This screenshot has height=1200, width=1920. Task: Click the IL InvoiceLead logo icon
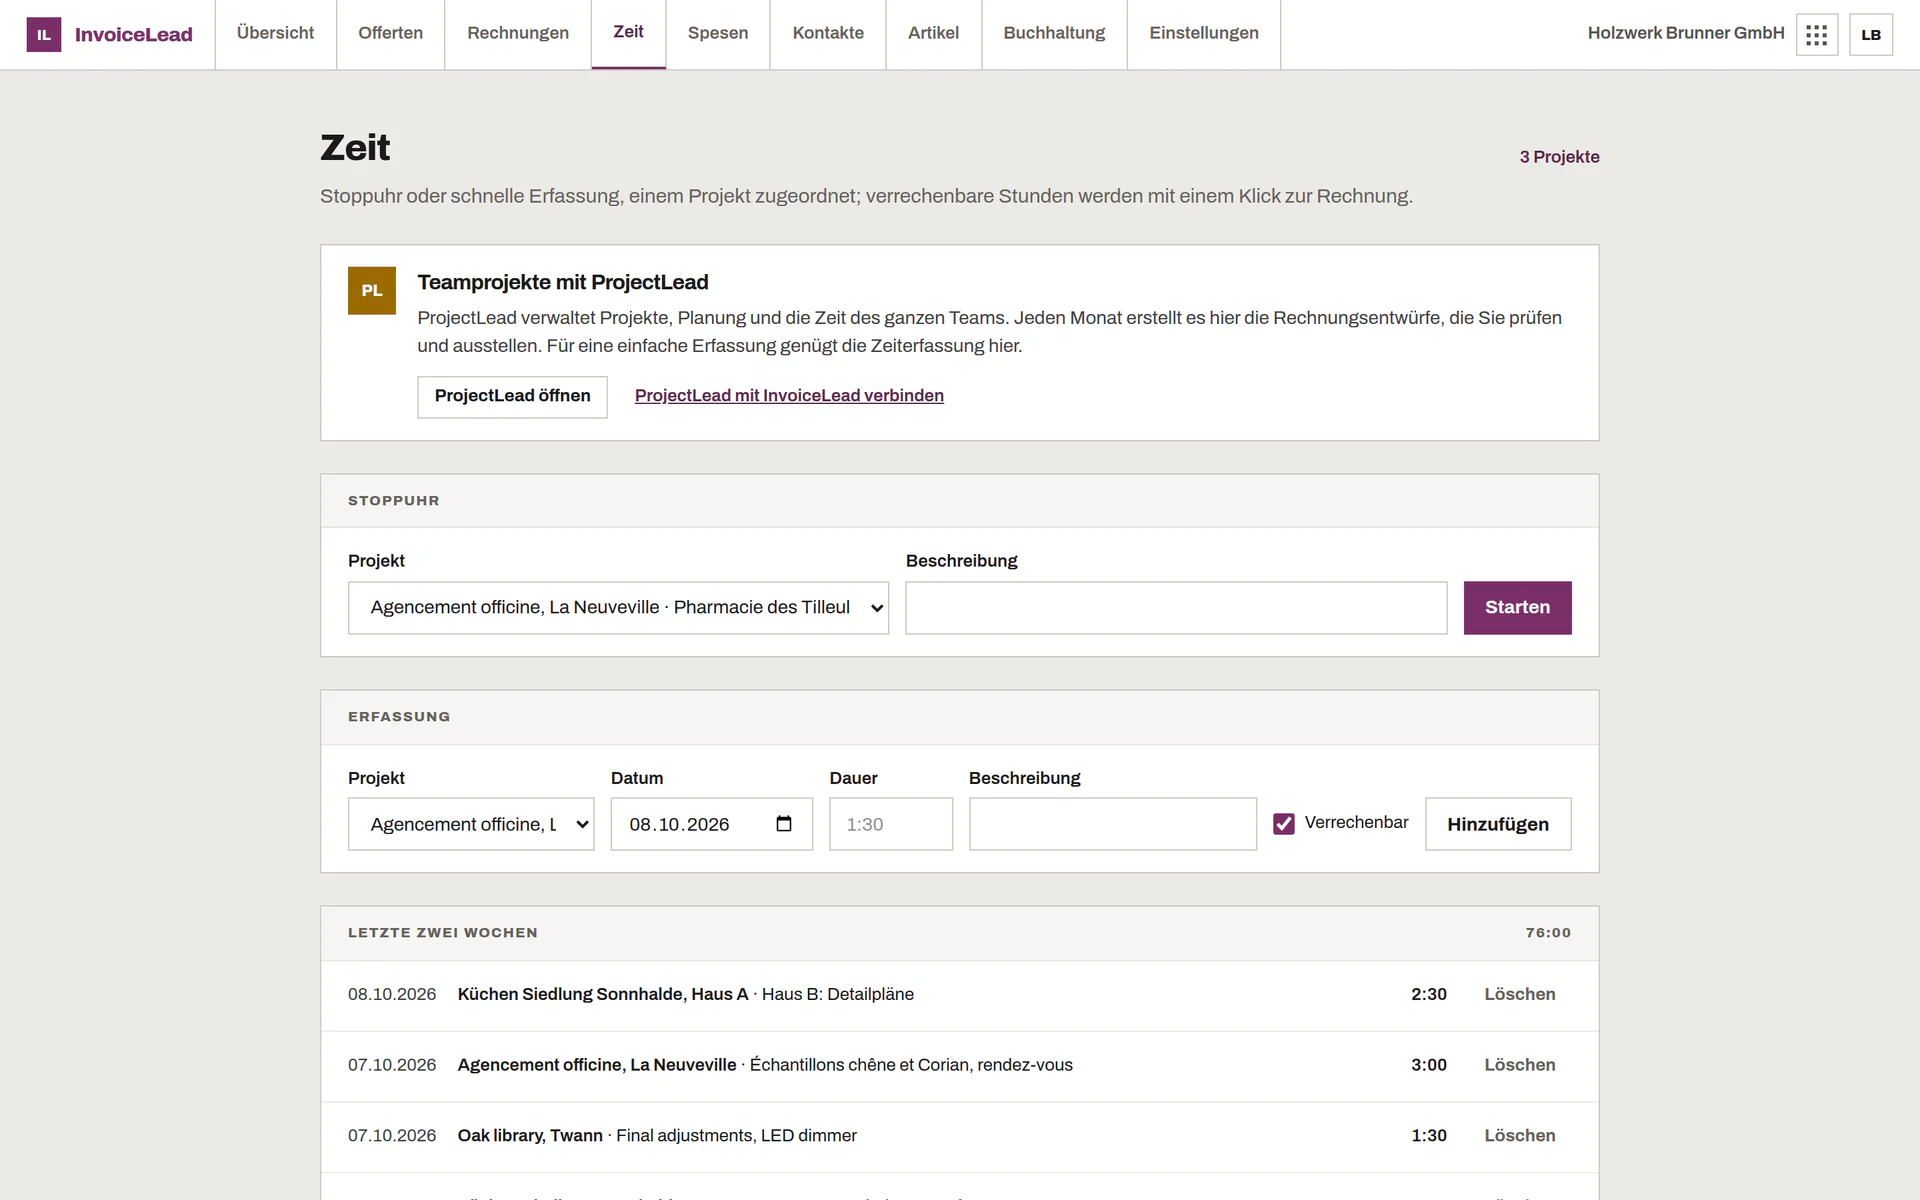[43, 35]
